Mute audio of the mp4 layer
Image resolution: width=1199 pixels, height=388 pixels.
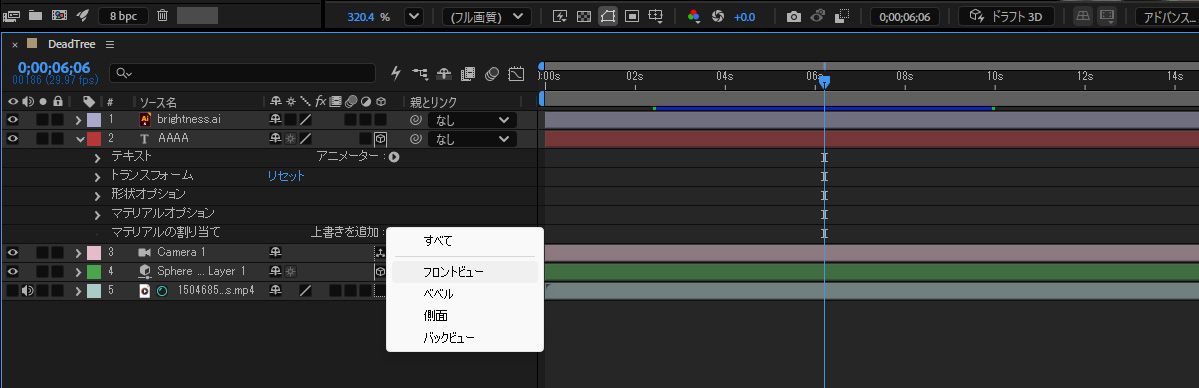[x=28, y=290]
